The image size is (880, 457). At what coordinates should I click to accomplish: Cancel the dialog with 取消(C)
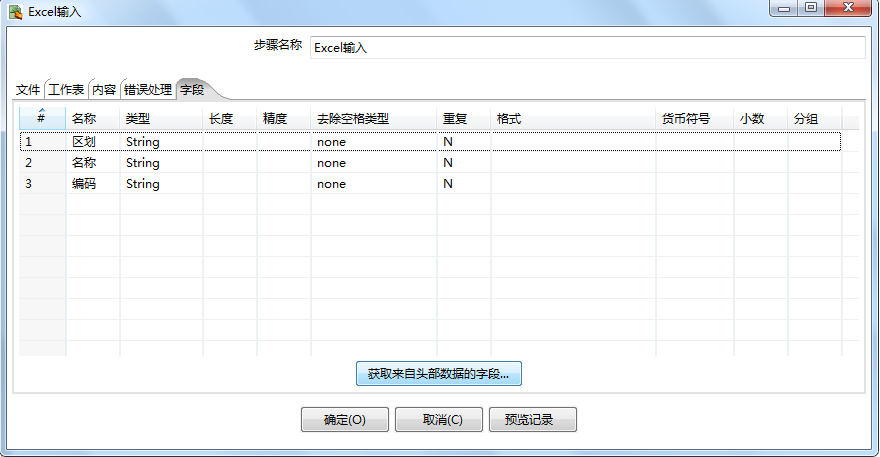[x=438, y=419]
